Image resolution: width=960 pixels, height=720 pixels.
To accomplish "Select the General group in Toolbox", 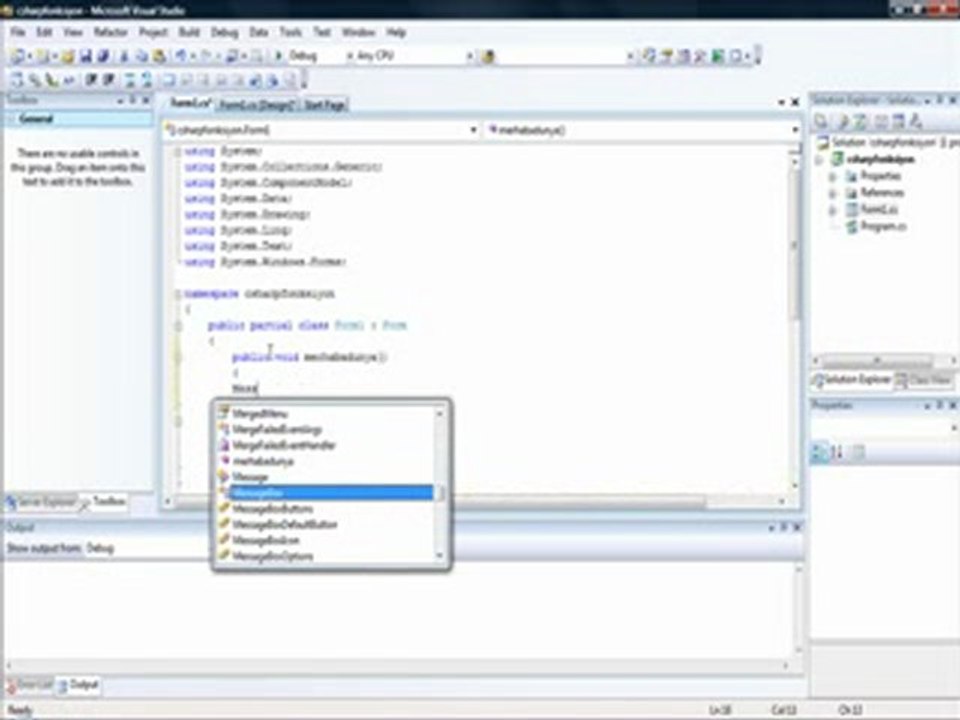I will [x=78, y=119].
